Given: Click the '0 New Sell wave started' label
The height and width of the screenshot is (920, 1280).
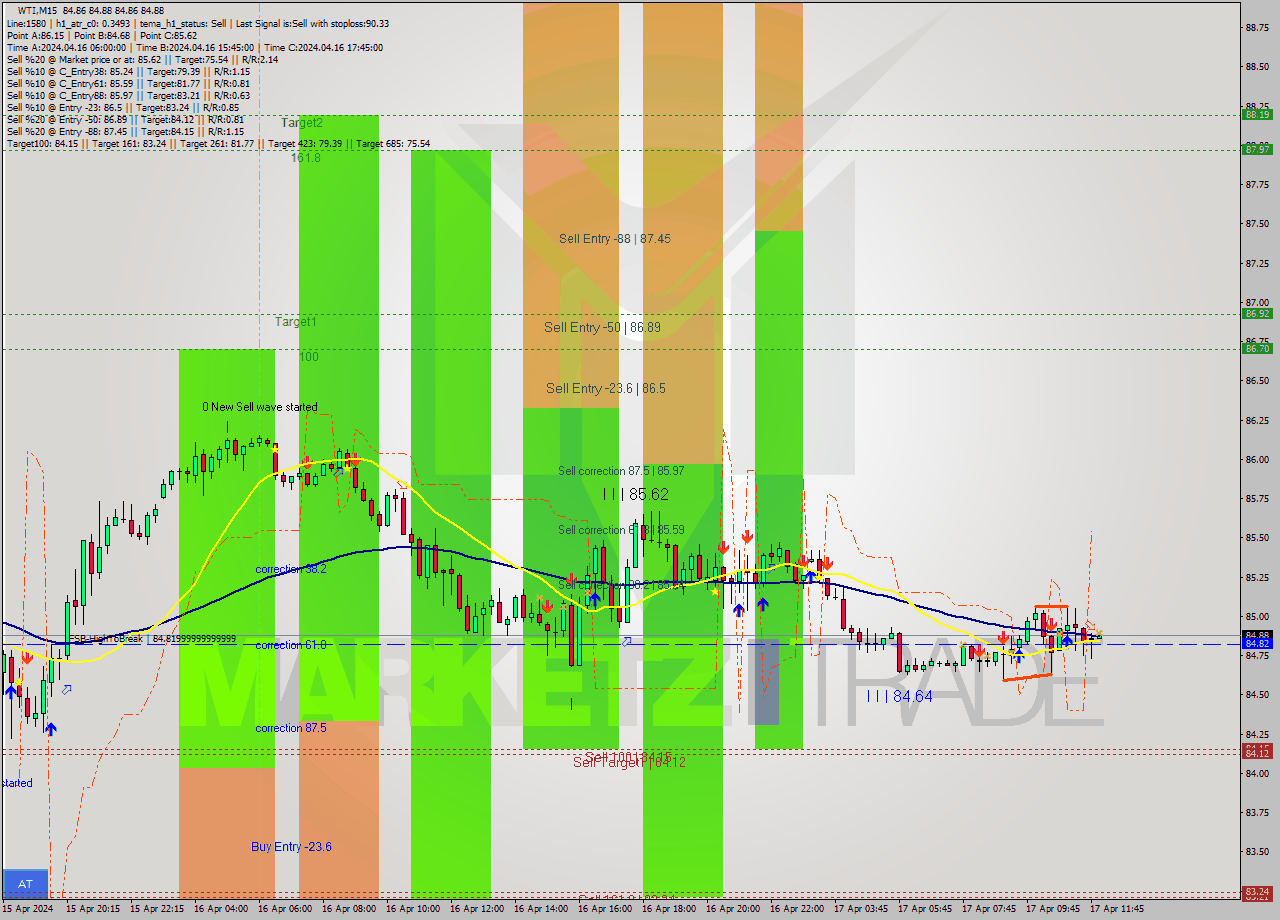Looking at the screenshot, I should click(260, 407).
